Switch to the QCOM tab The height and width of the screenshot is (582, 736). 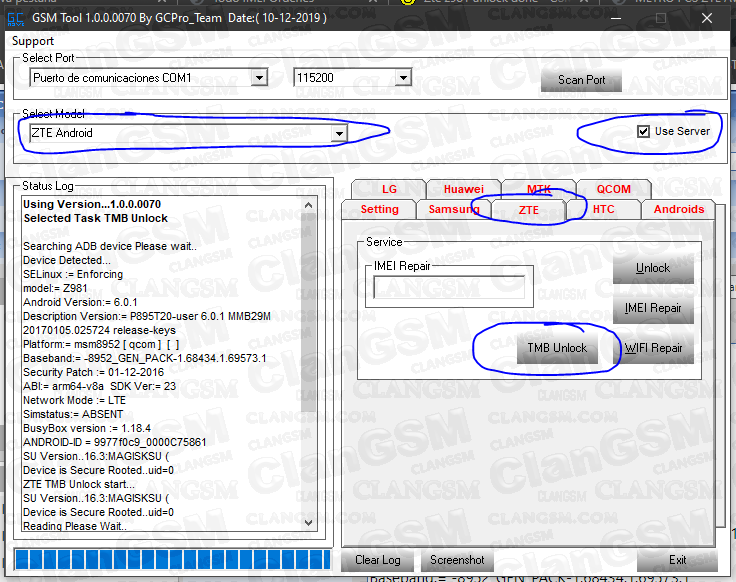click(613, 189)
